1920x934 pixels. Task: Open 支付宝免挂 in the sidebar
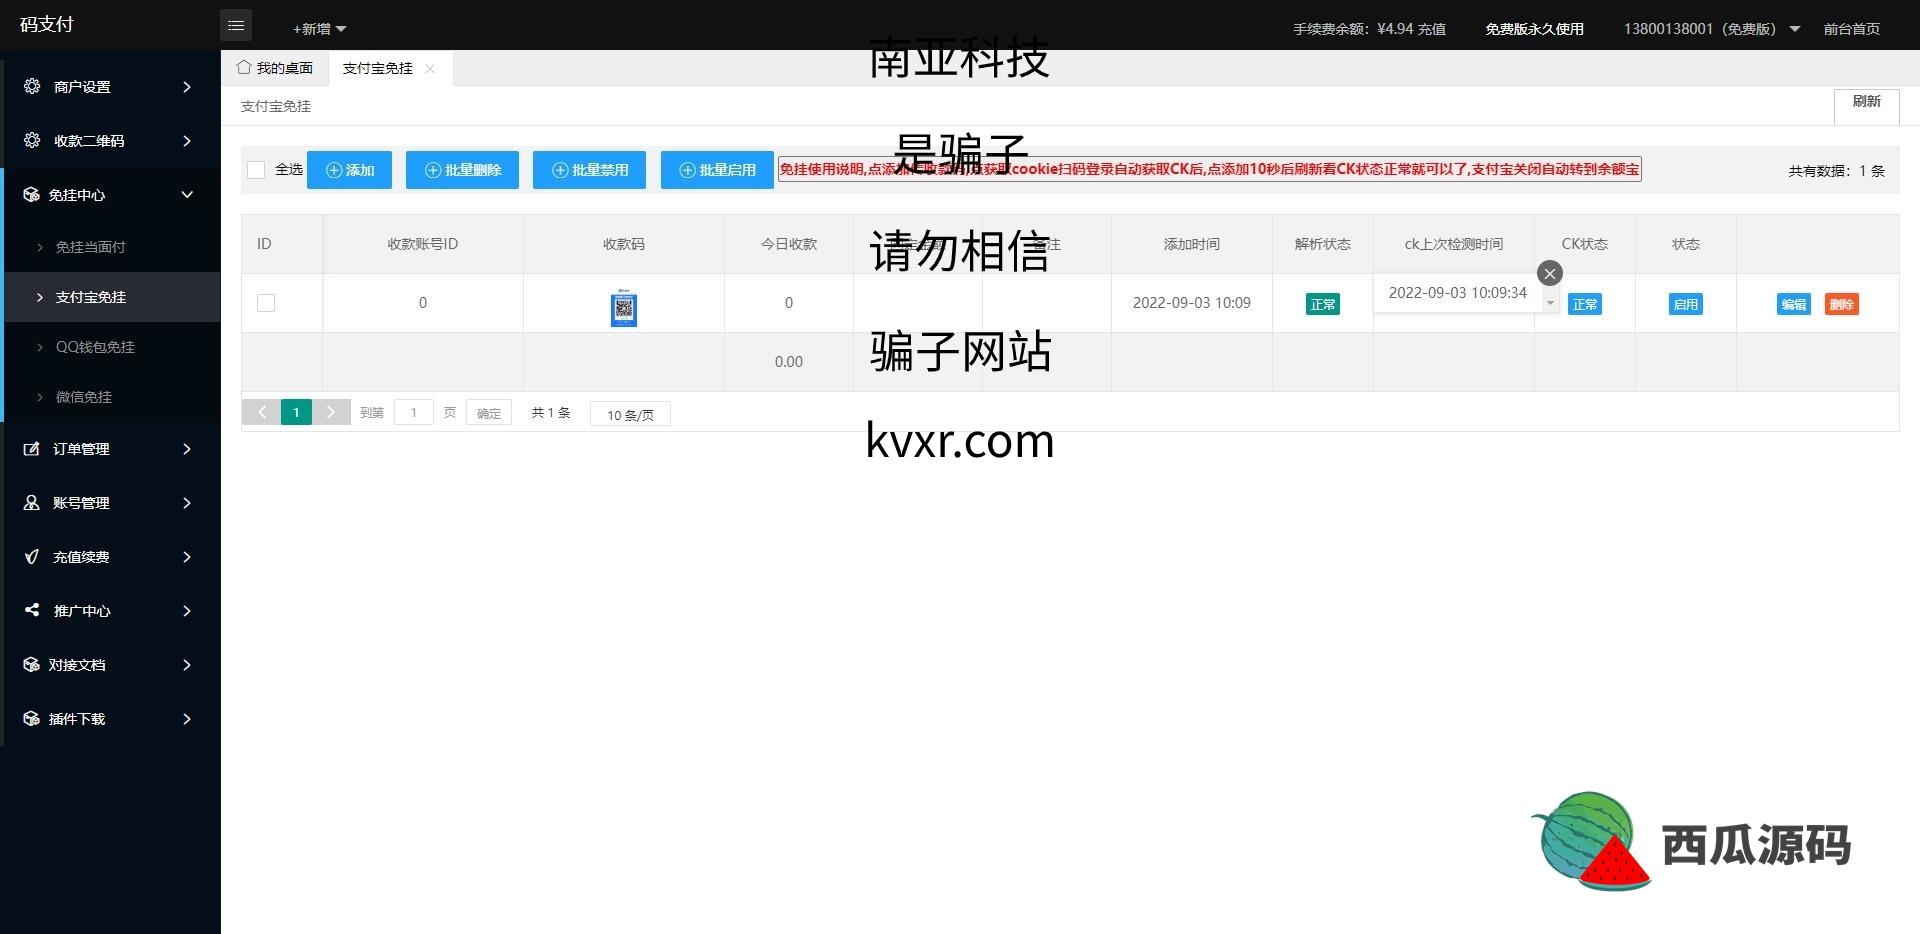coord(112,297)
